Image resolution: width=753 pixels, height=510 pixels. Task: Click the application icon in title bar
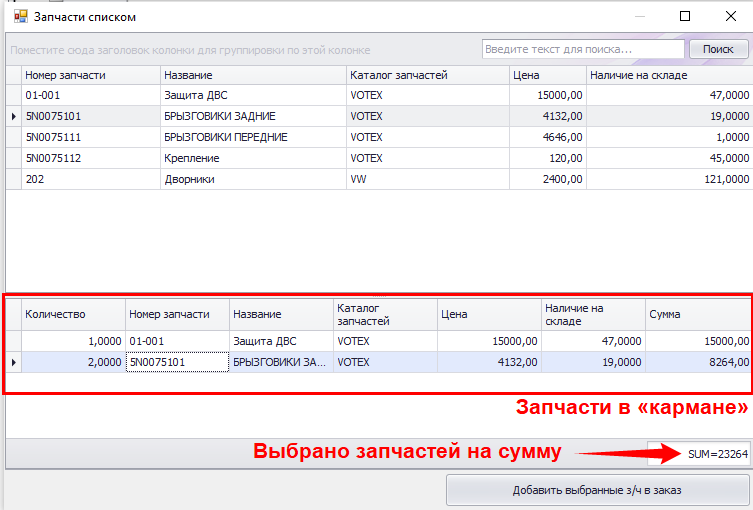click(x=19, y=17)
